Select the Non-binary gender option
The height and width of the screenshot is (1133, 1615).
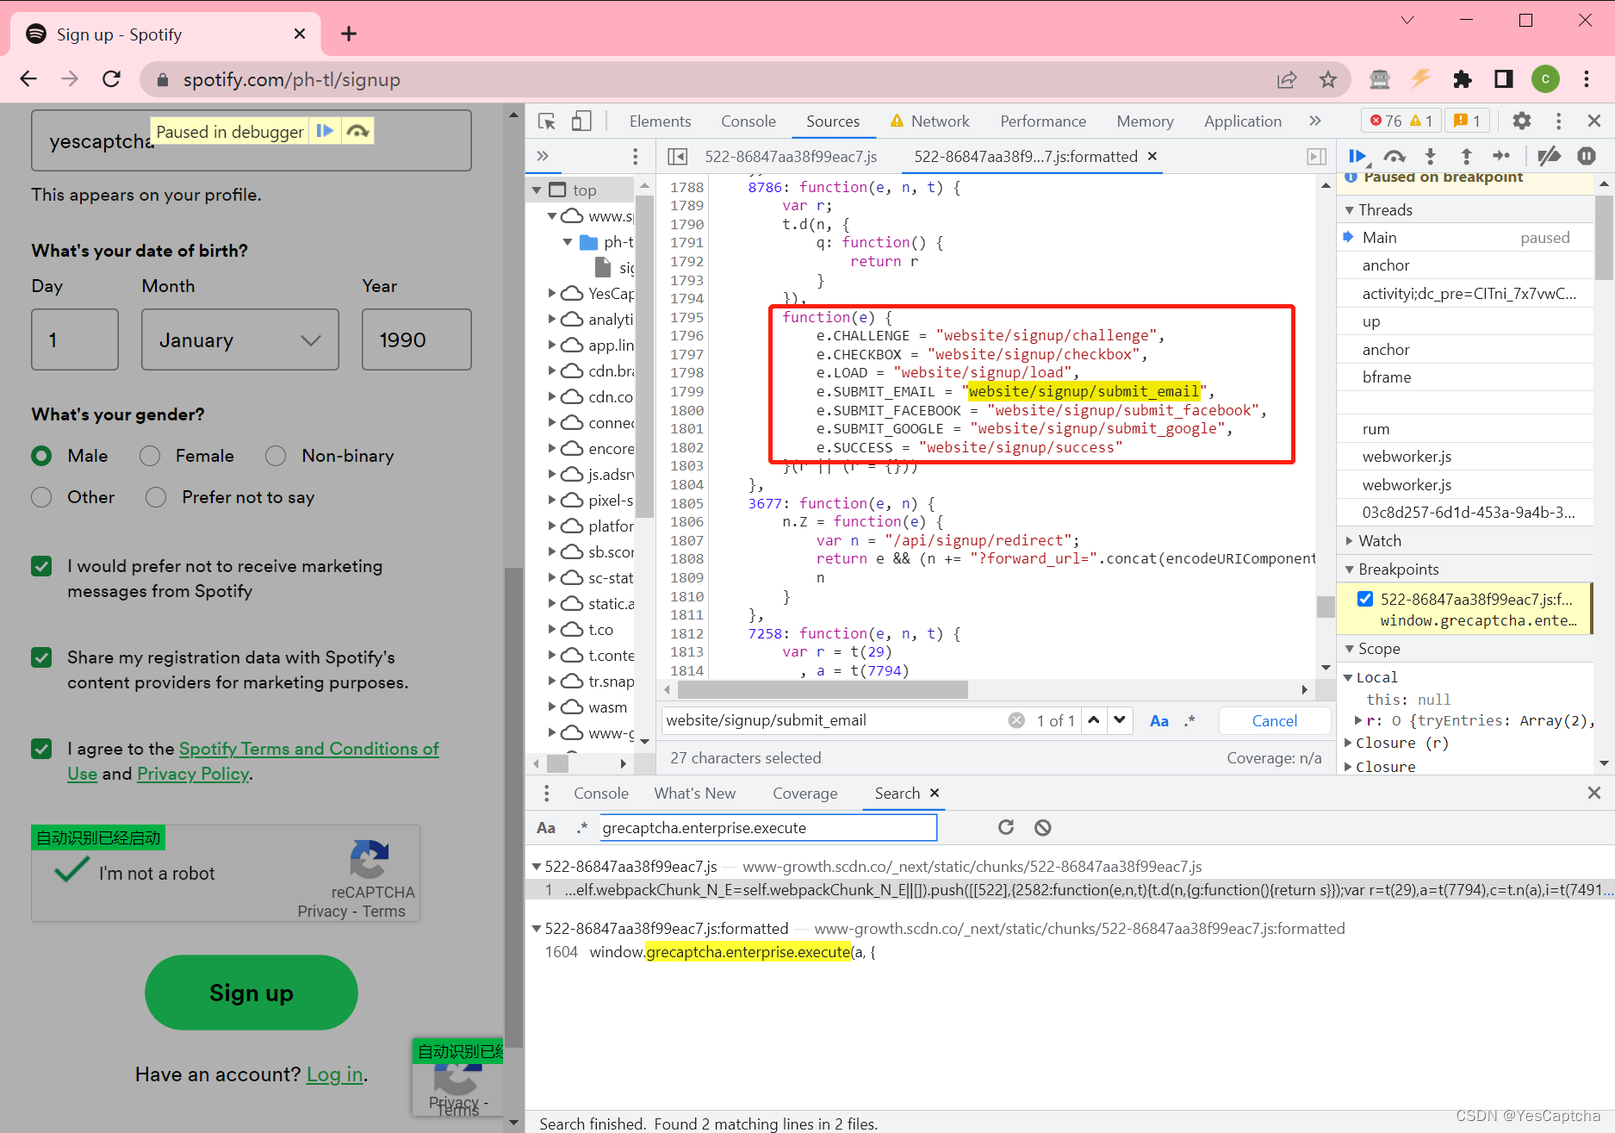[x=276, y=456]
